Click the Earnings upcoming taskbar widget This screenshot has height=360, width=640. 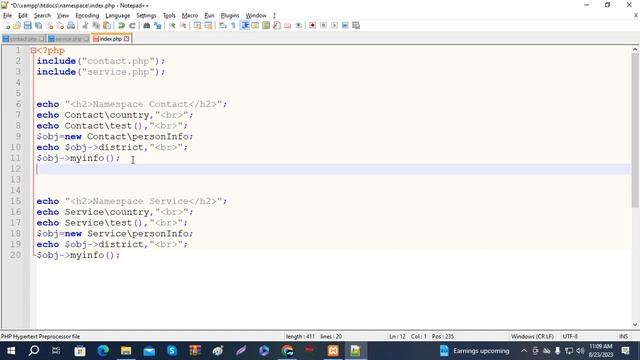point(474,351)
